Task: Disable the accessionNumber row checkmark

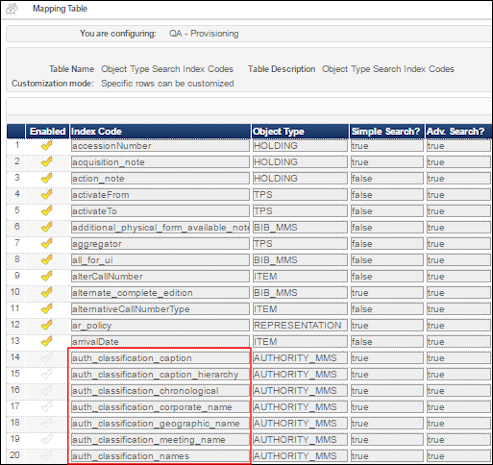Action: pos(47,146)
